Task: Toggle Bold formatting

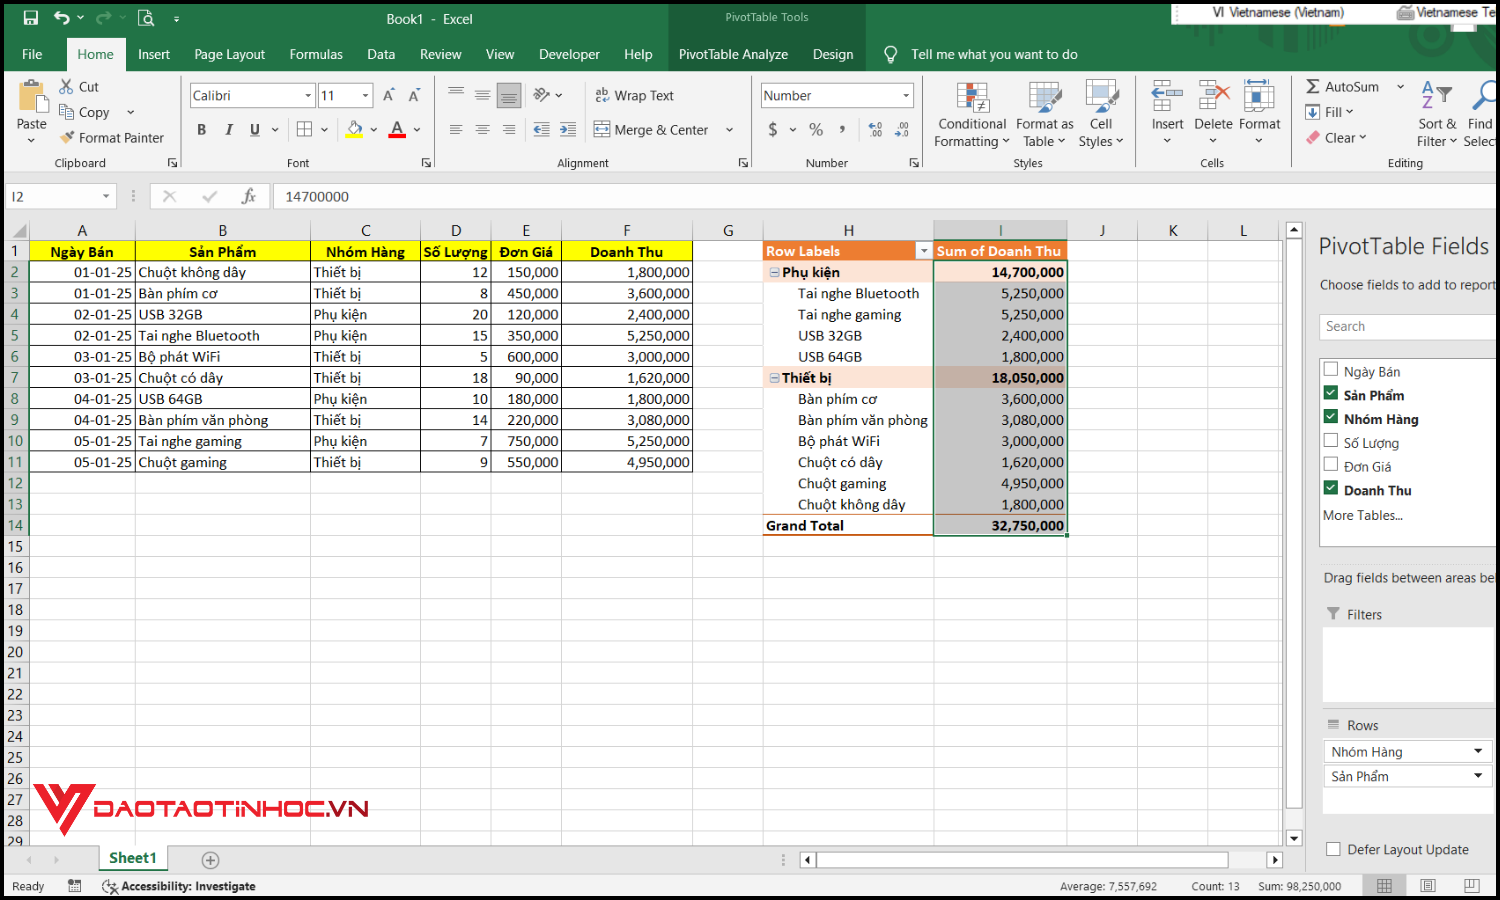Action: click(x=201, y=129)
